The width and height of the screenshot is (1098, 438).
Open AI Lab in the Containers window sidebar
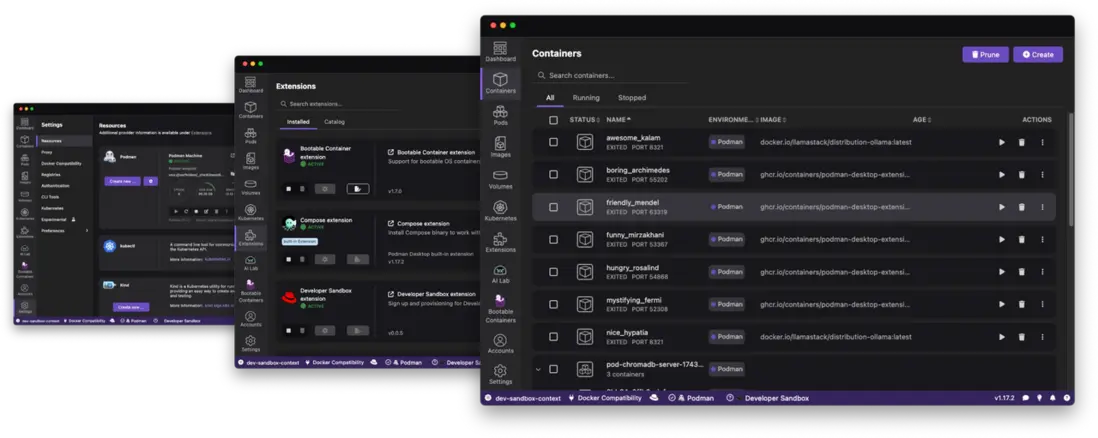click(500, 274)
